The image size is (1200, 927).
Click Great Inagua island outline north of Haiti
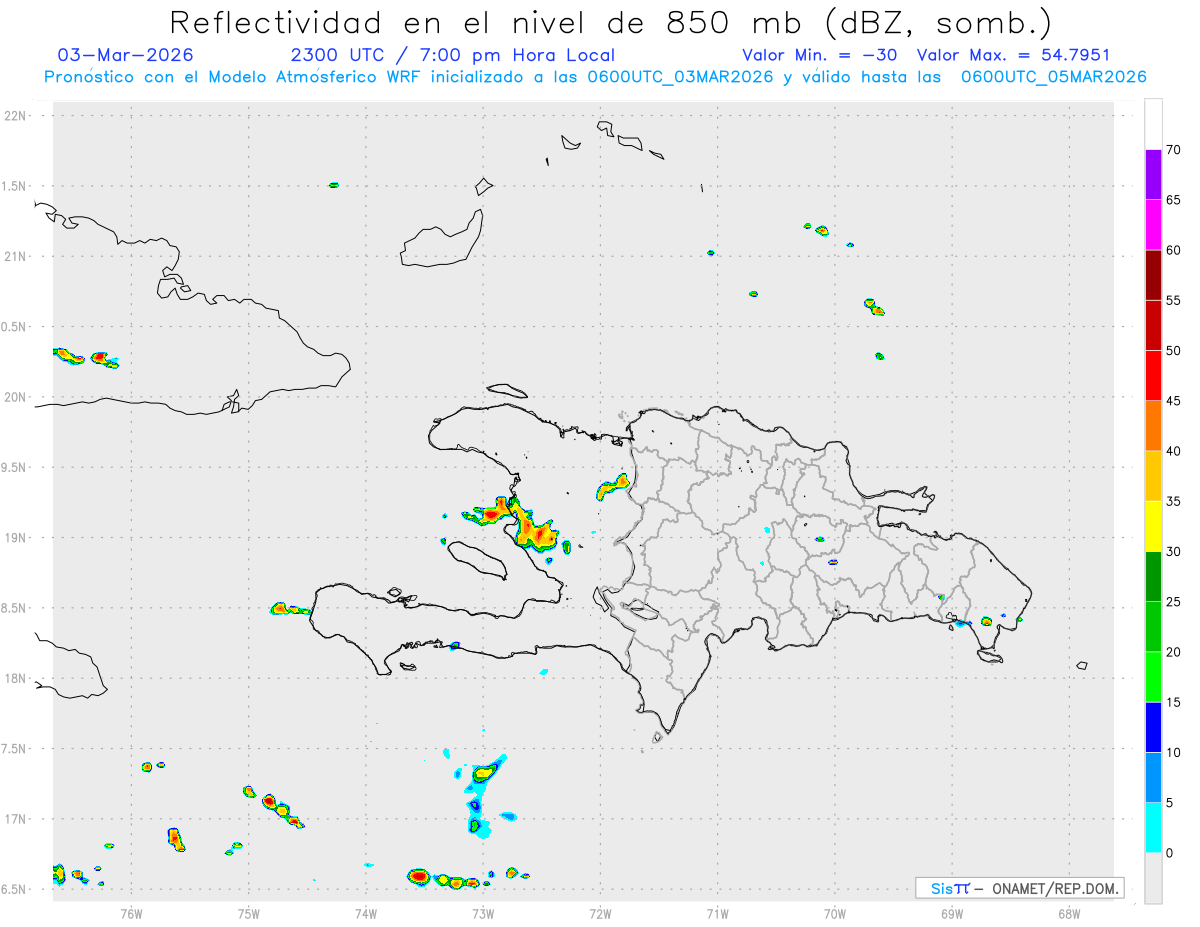click(443, 240)
